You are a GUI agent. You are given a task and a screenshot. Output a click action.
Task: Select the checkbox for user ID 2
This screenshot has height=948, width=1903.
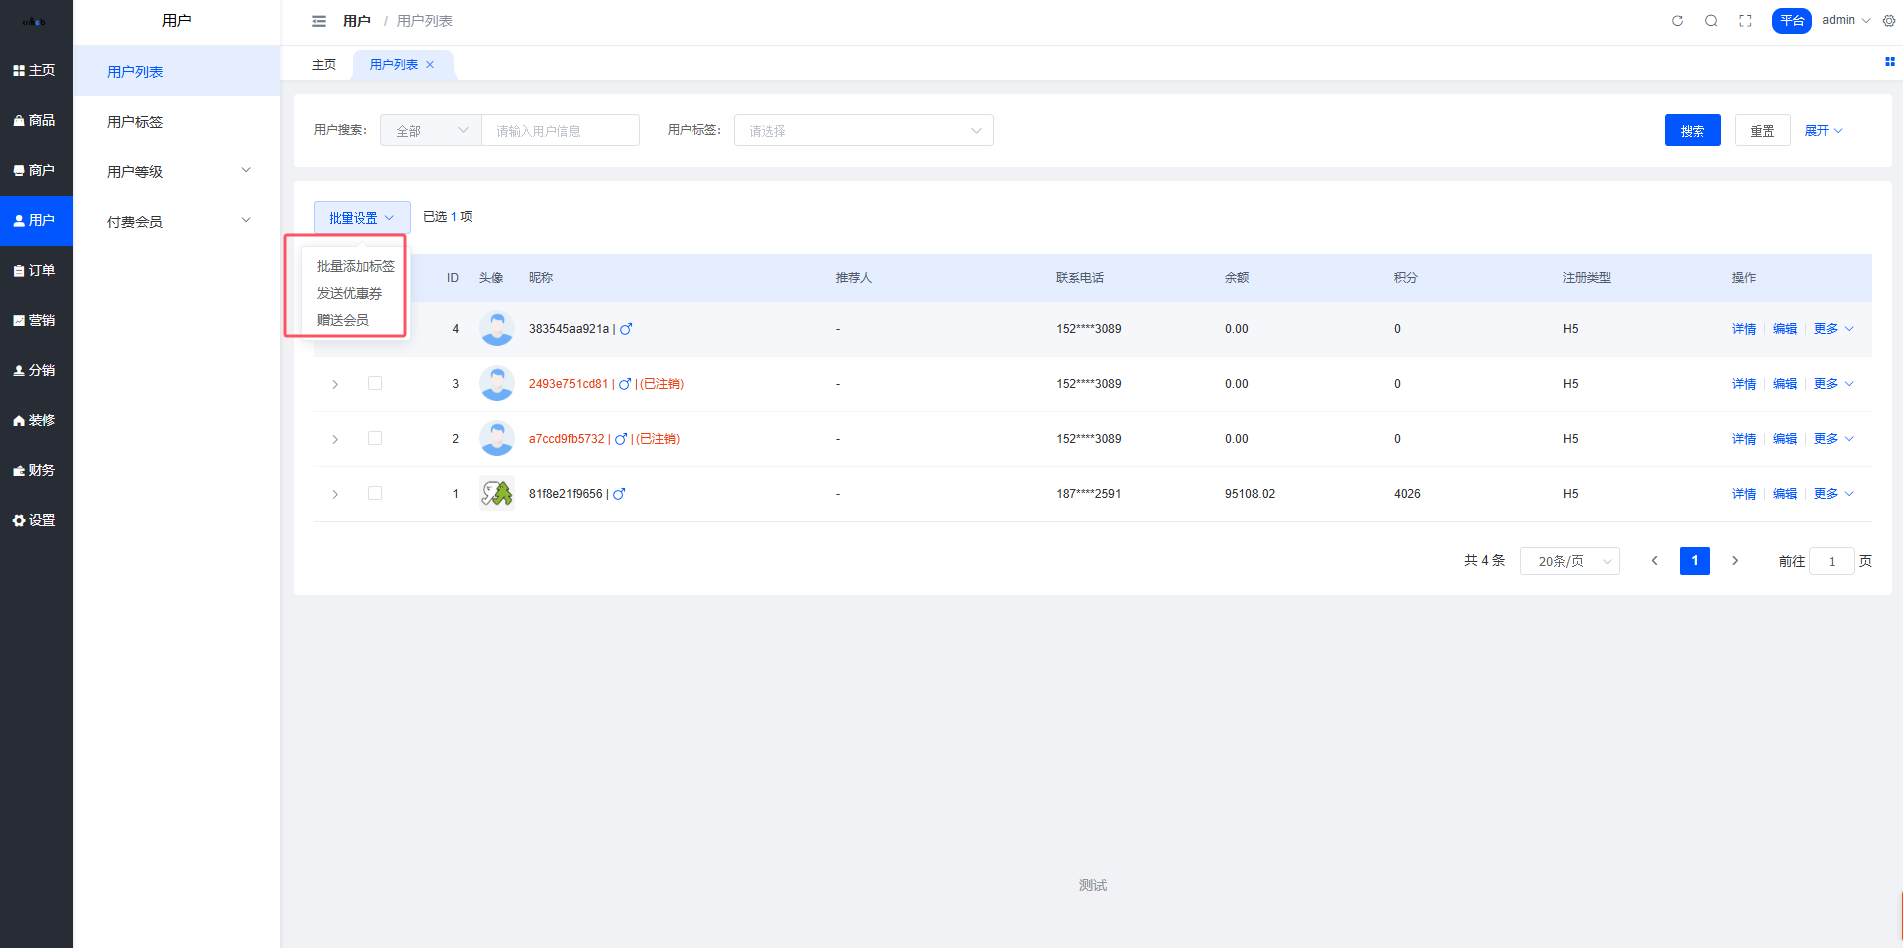point(375,438)
